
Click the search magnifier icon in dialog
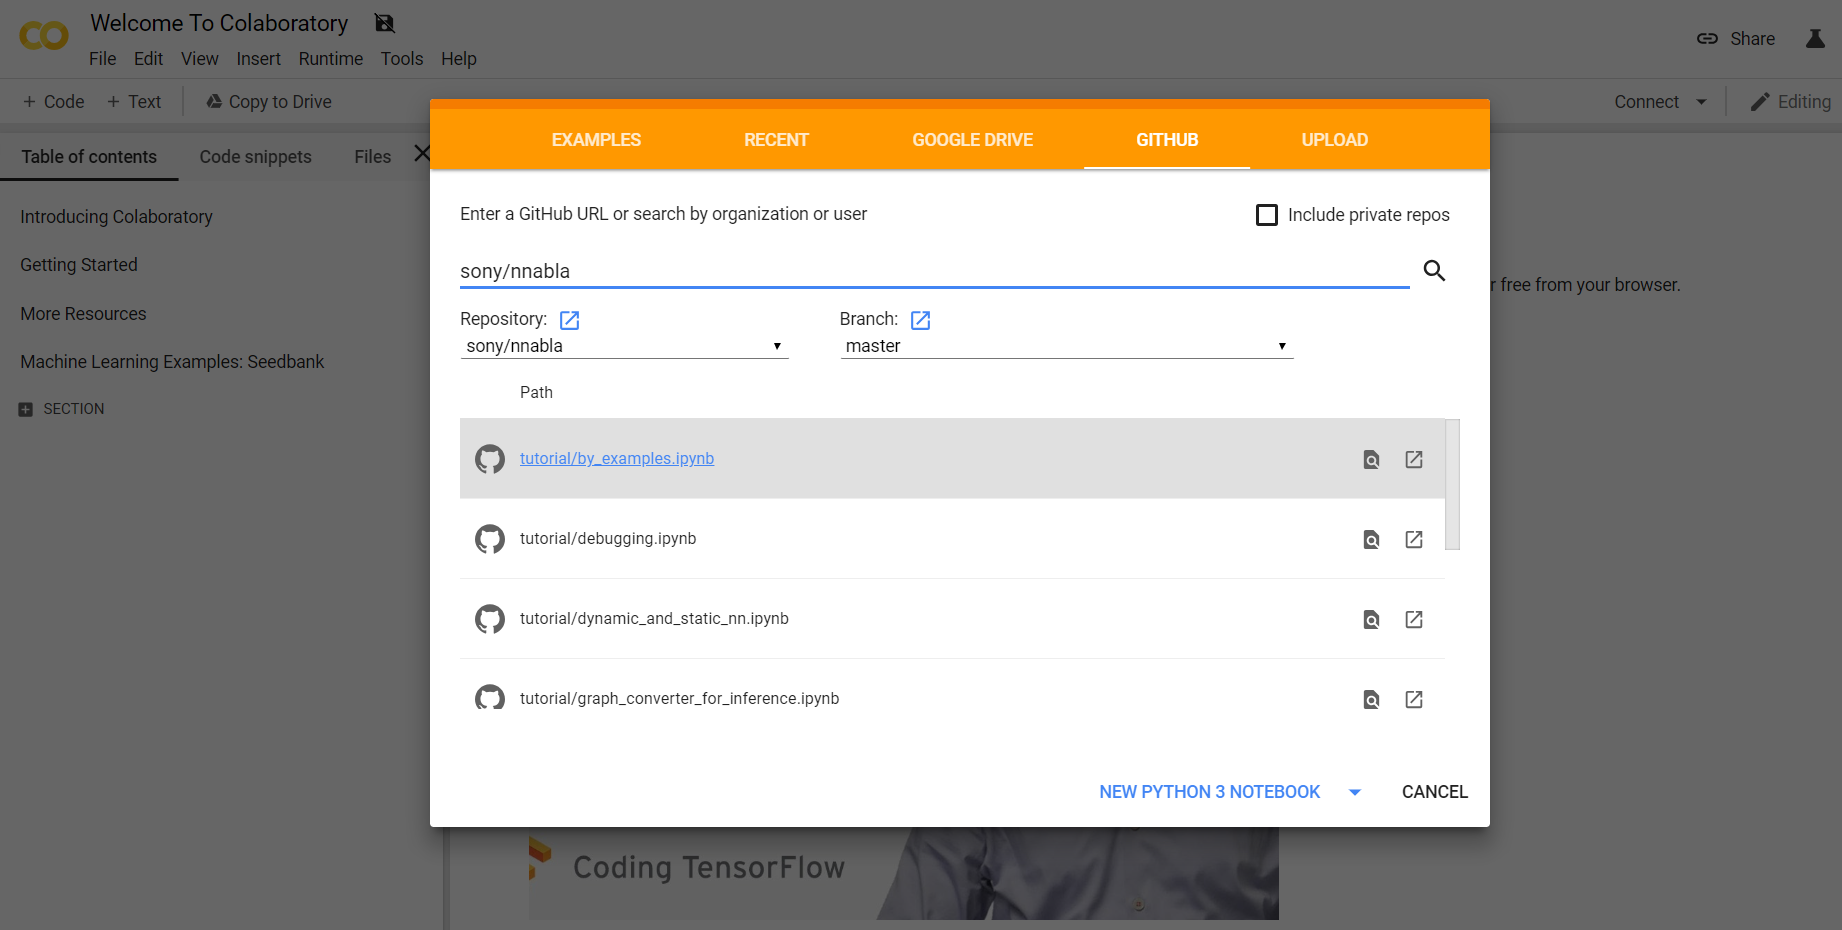coord(1434,270)
